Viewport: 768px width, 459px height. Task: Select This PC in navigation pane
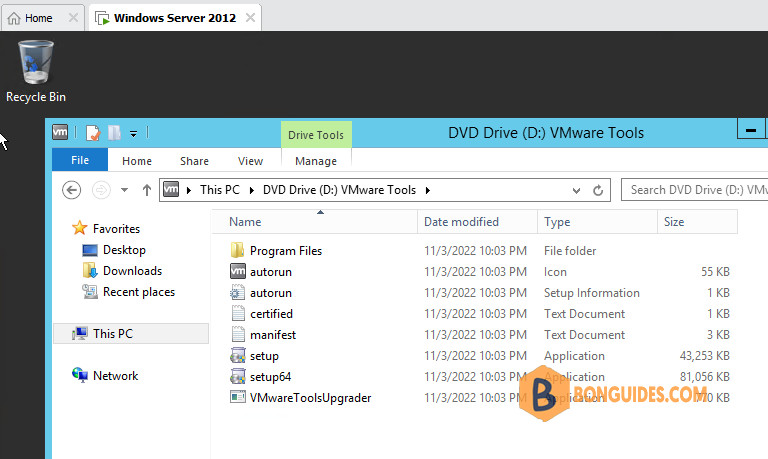(131, 334)
